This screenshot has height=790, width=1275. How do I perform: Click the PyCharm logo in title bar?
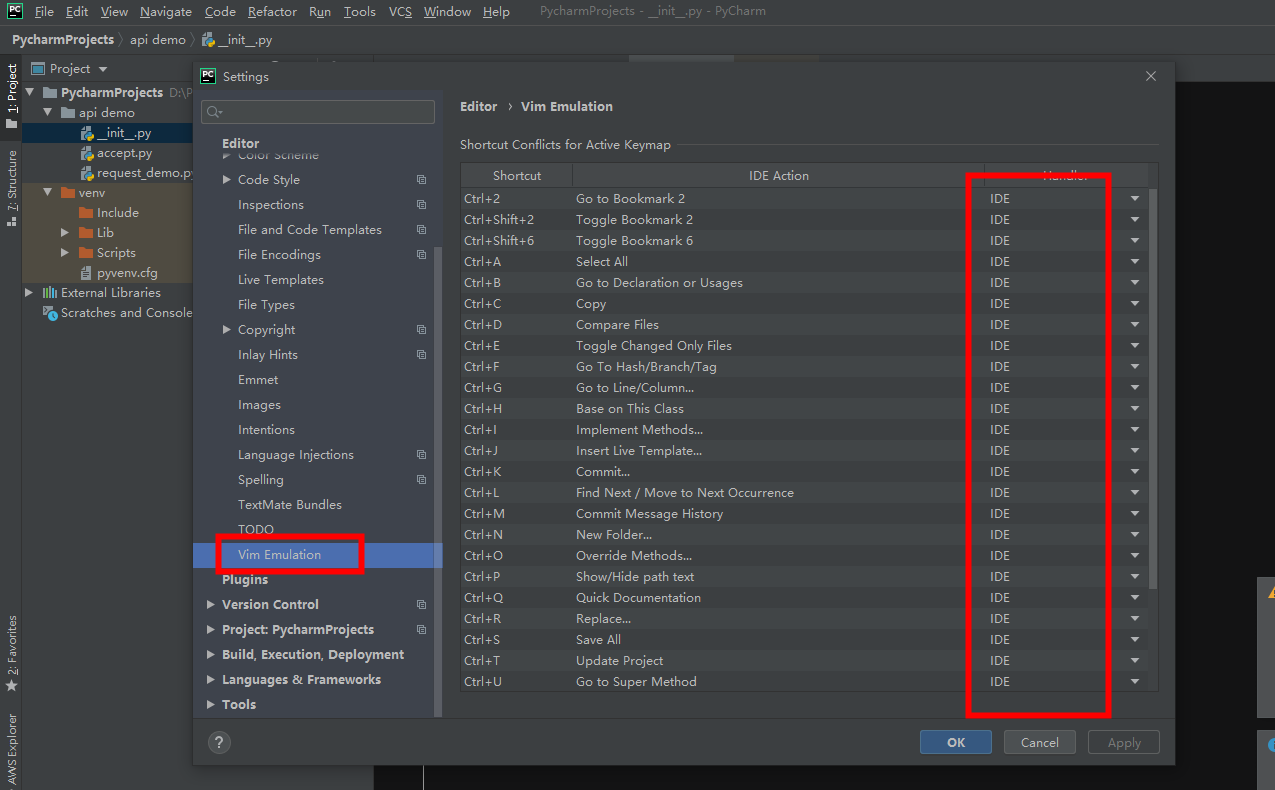tap(15, 12)
